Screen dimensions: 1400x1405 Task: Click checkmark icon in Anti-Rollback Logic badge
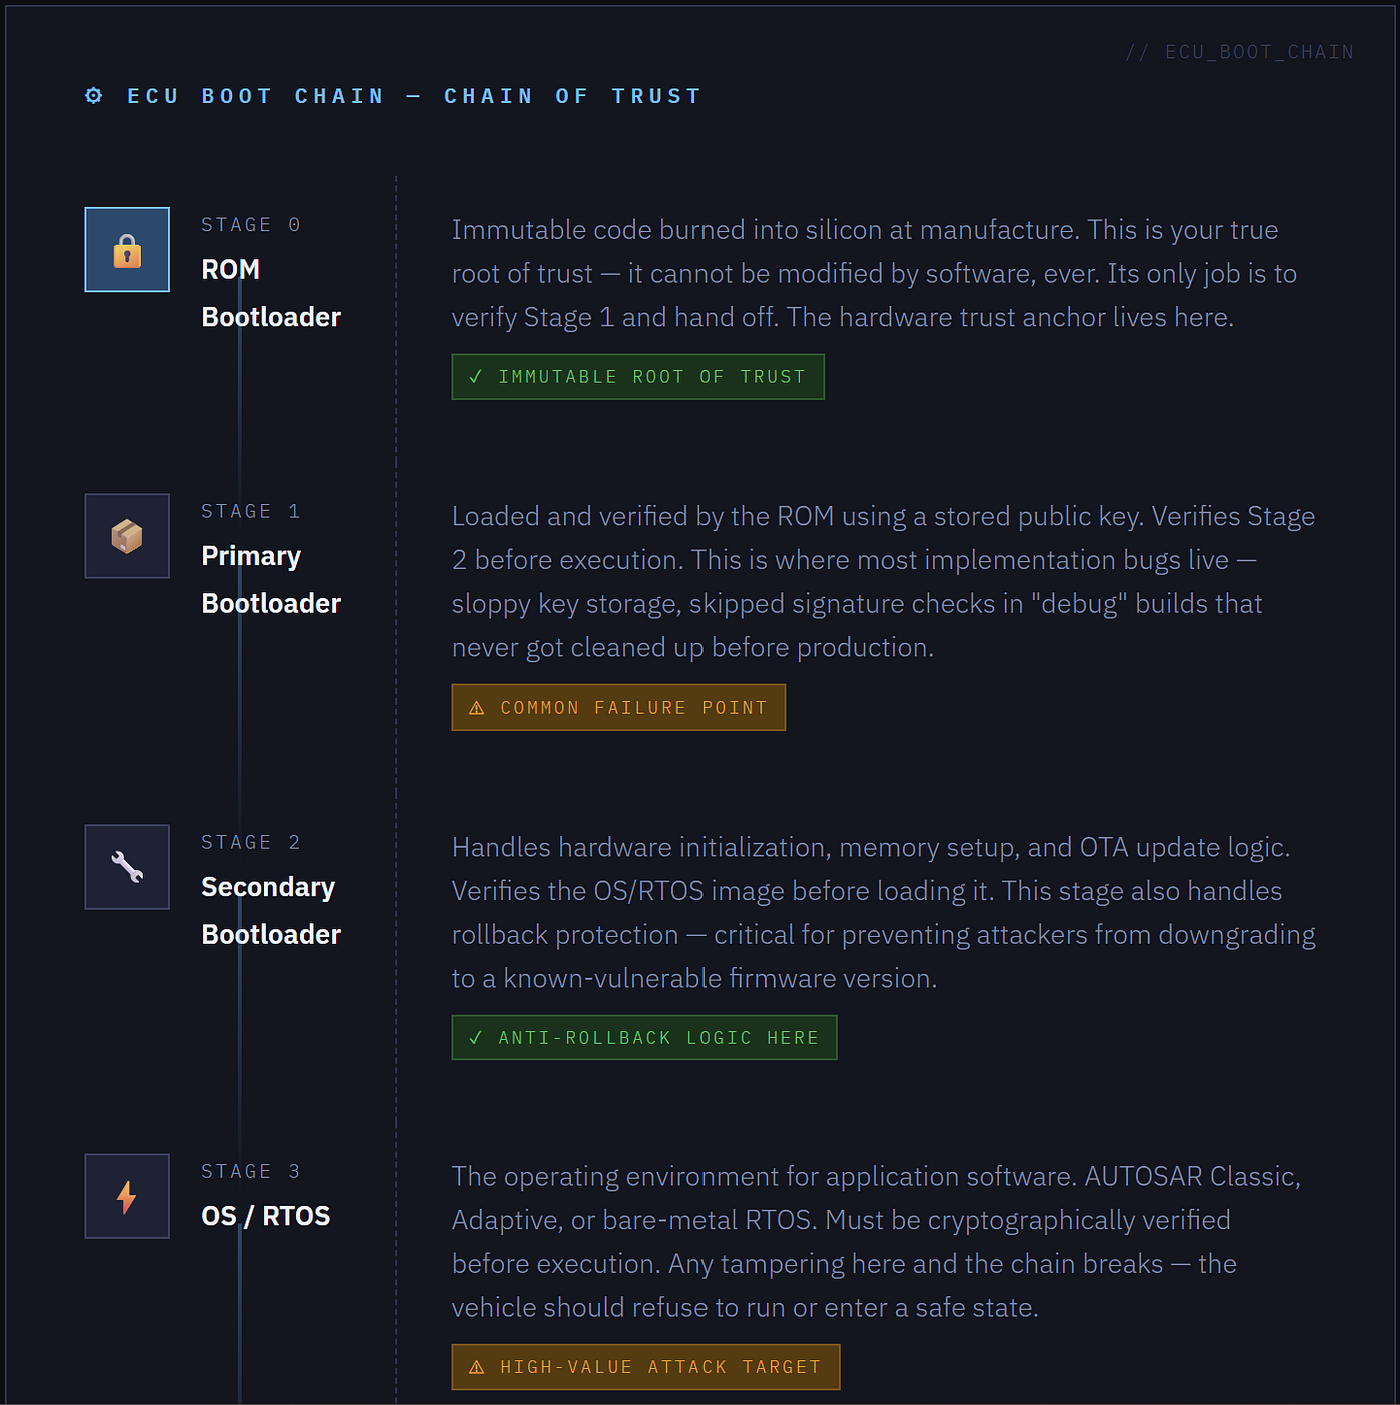pos(476,1038)
